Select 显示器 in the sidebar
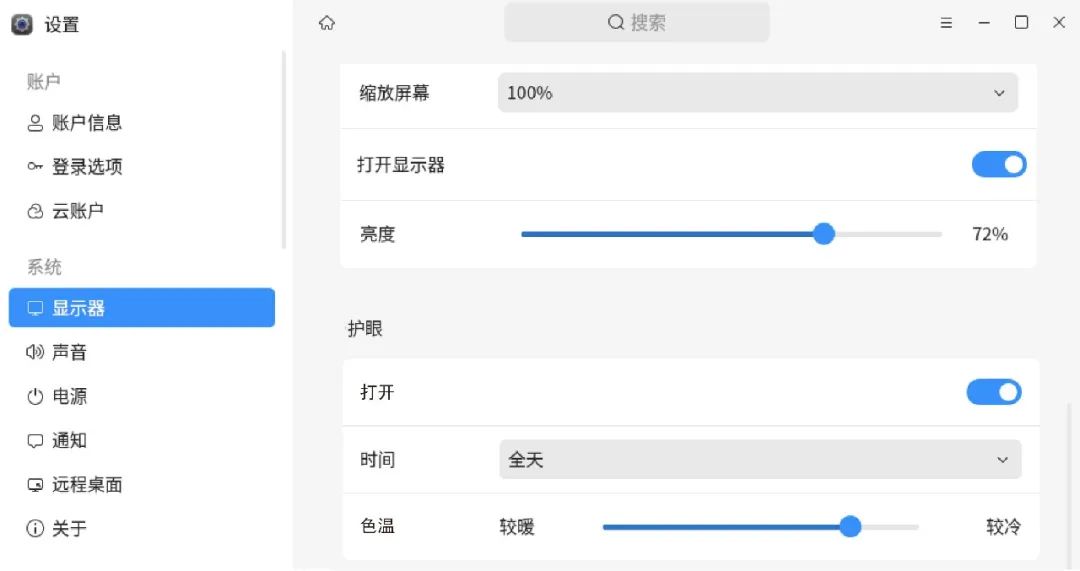This screenshot has height=571, width=1080. 141,308
